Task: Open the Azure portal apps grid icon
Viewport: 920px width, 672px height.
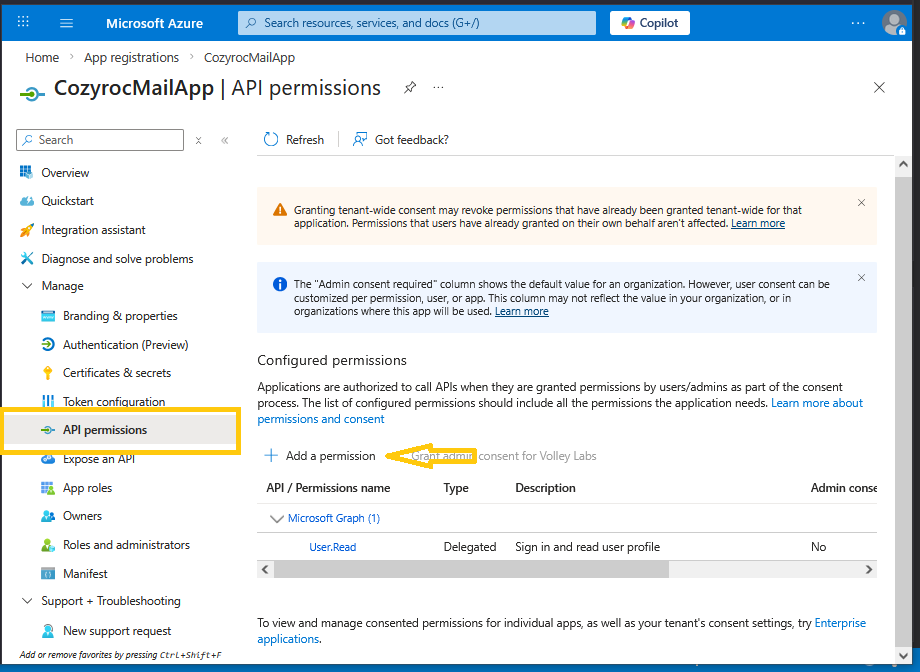Action: 23,23
